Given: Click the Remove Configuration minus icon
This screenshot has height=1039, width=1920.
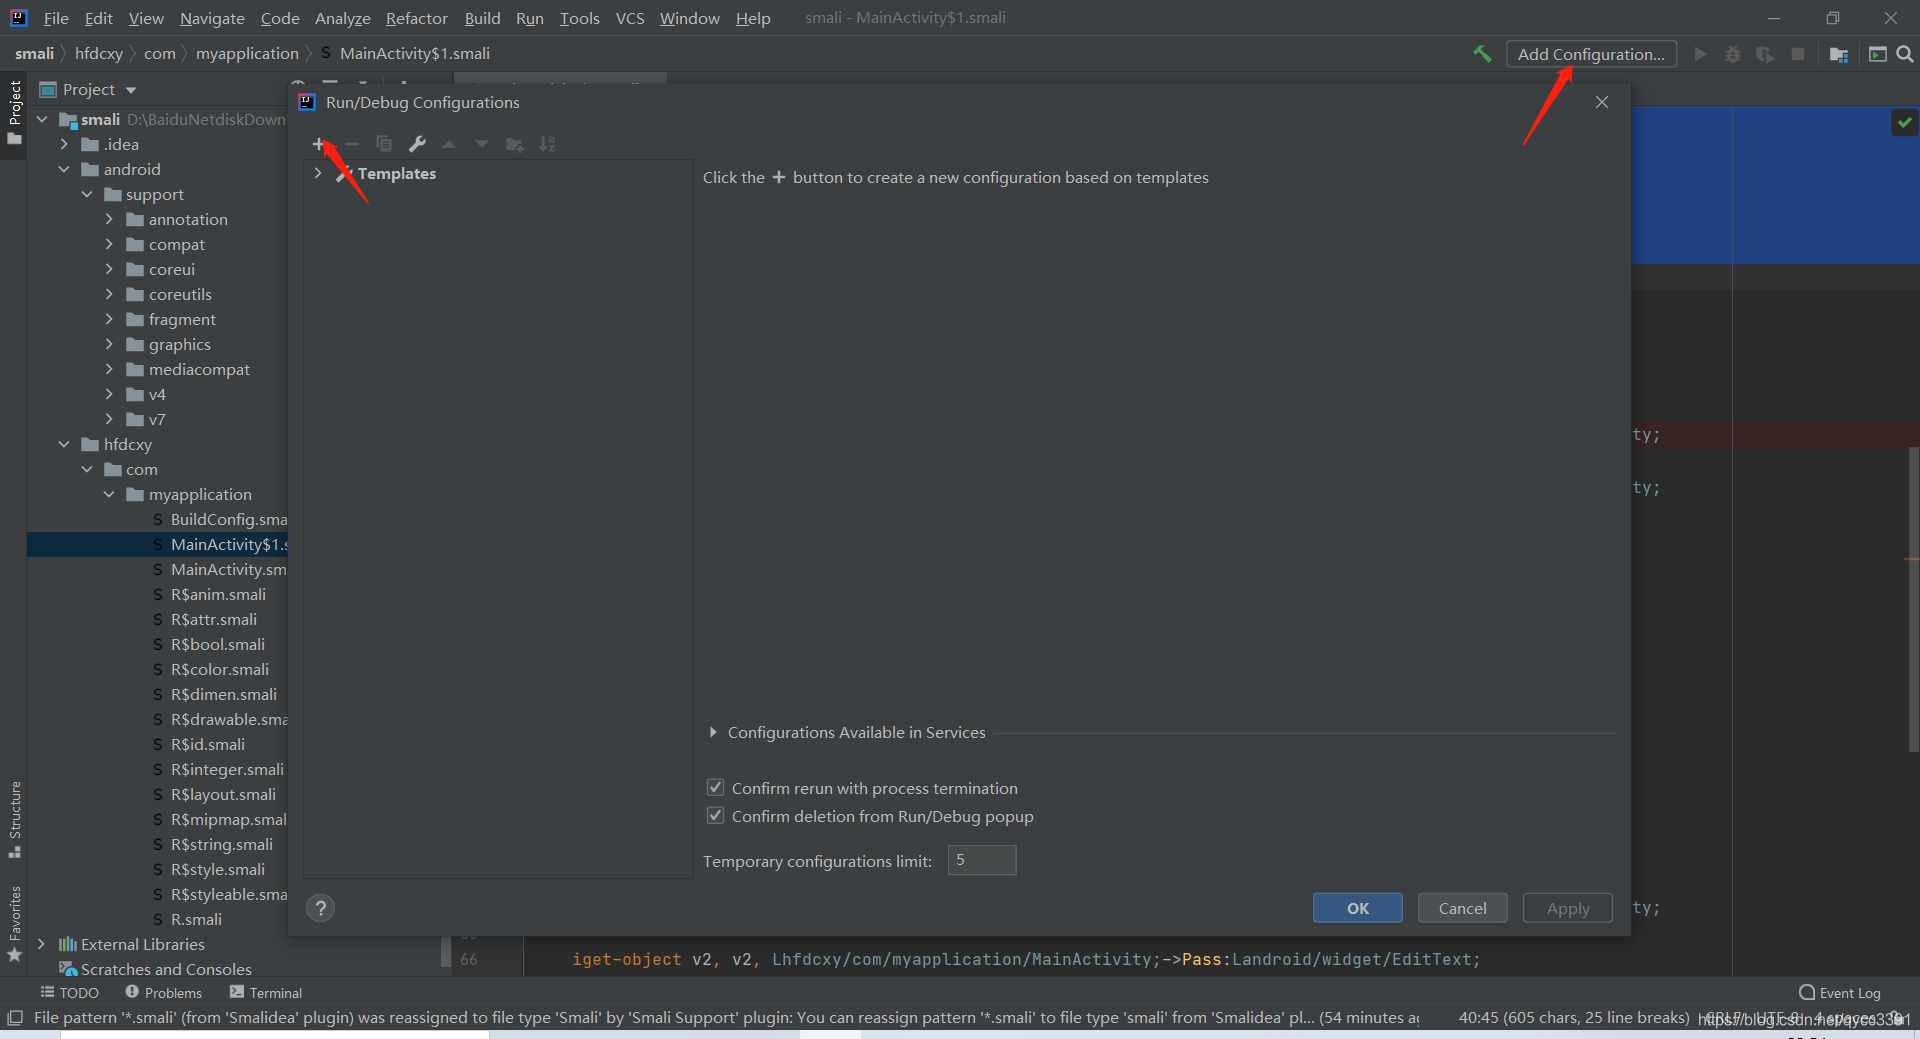Looking at the screenshot, I should [351, 144].
